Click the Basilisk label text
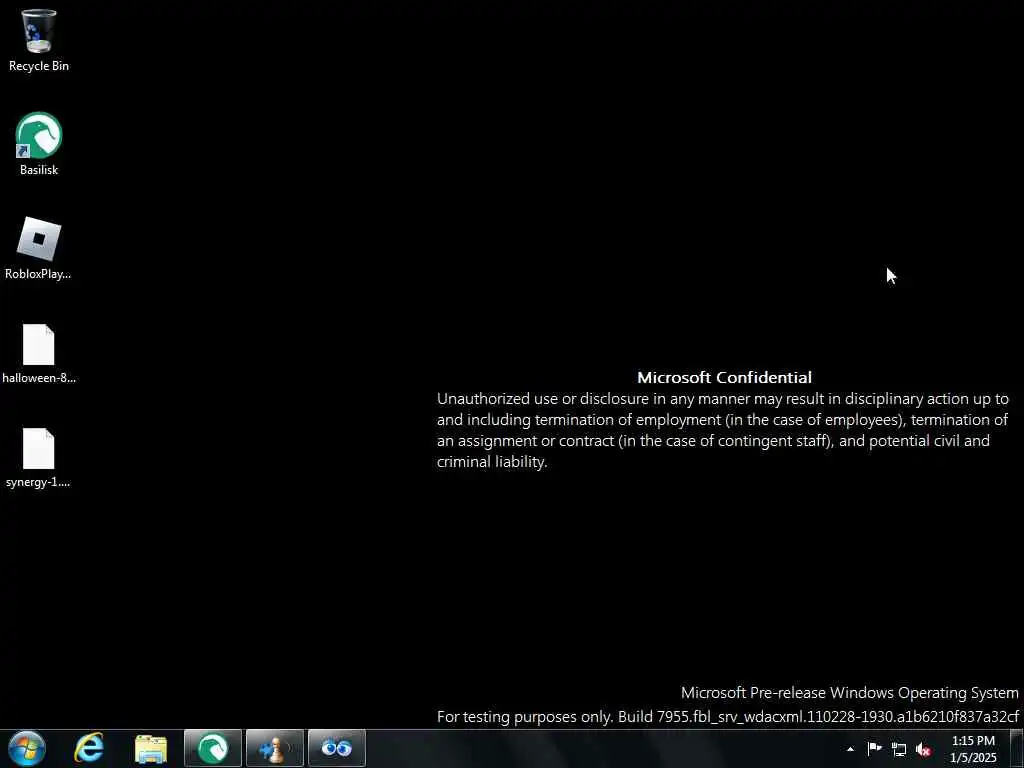Viewport: 1024px width, 768px height. coord(39,170)
